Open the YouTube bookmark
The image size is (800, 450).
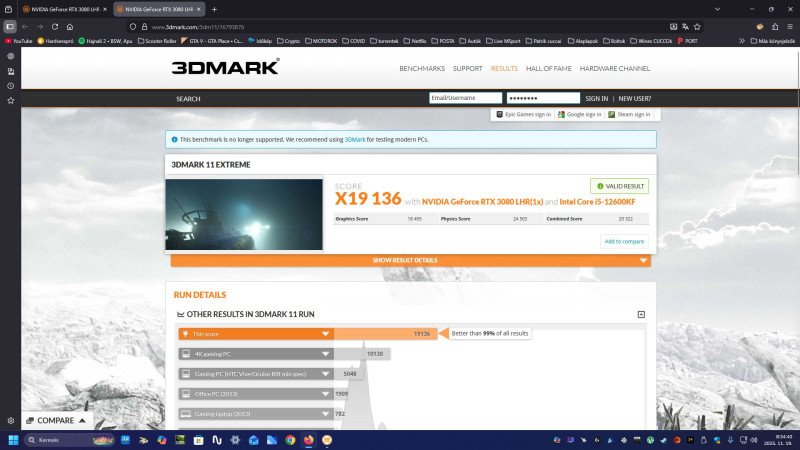coord(19,41)
